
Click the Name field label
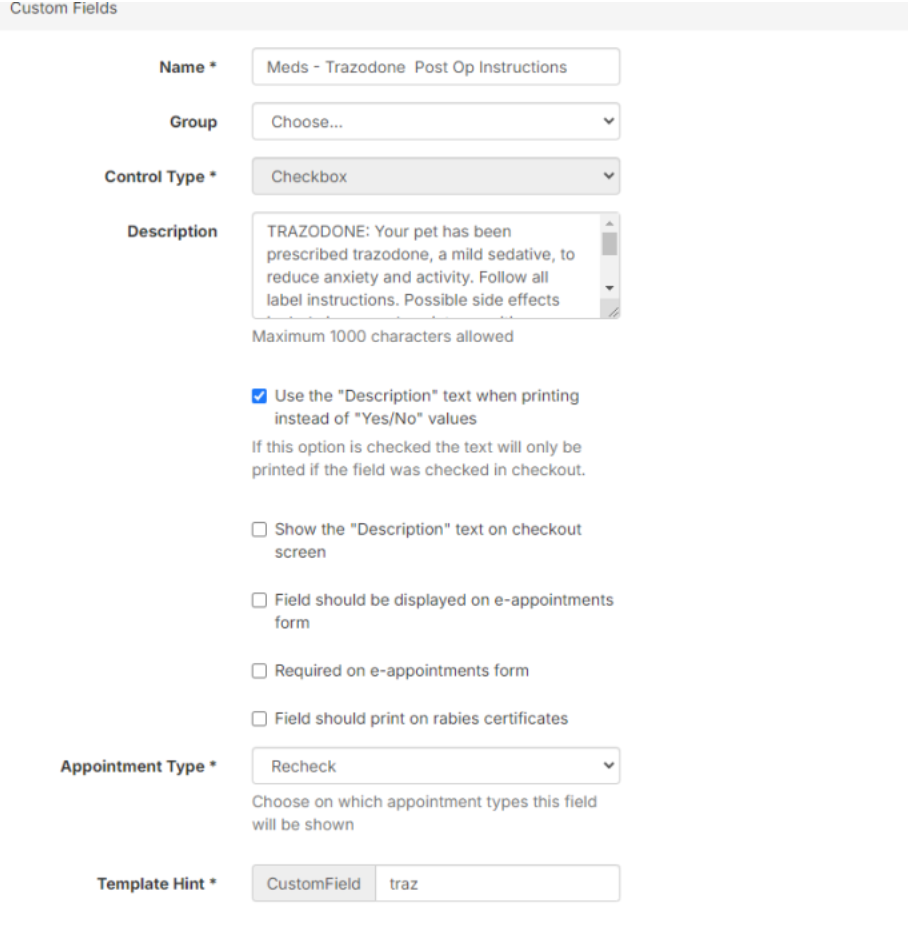[x=188, y=67]
